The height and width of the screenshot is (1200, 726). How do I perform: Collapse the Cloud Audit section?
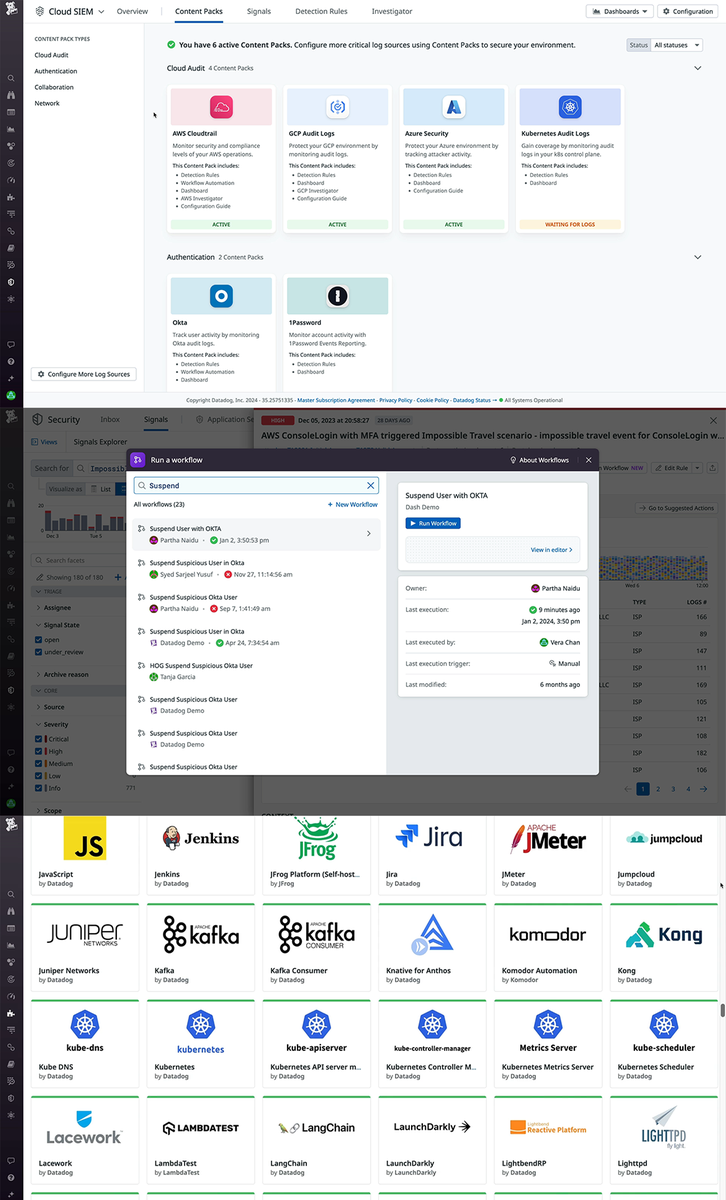[698, 68]
